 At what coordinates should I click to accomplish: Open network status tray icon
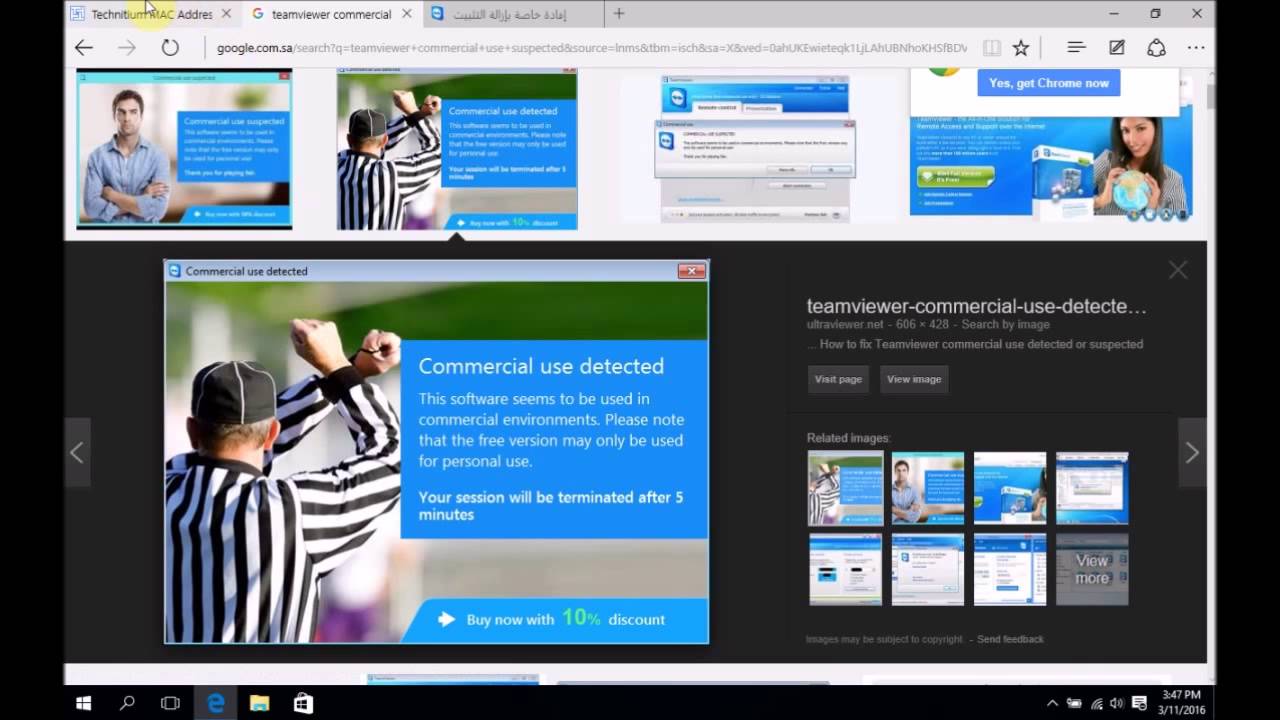pyautogui.click(x=1097, y=703)
